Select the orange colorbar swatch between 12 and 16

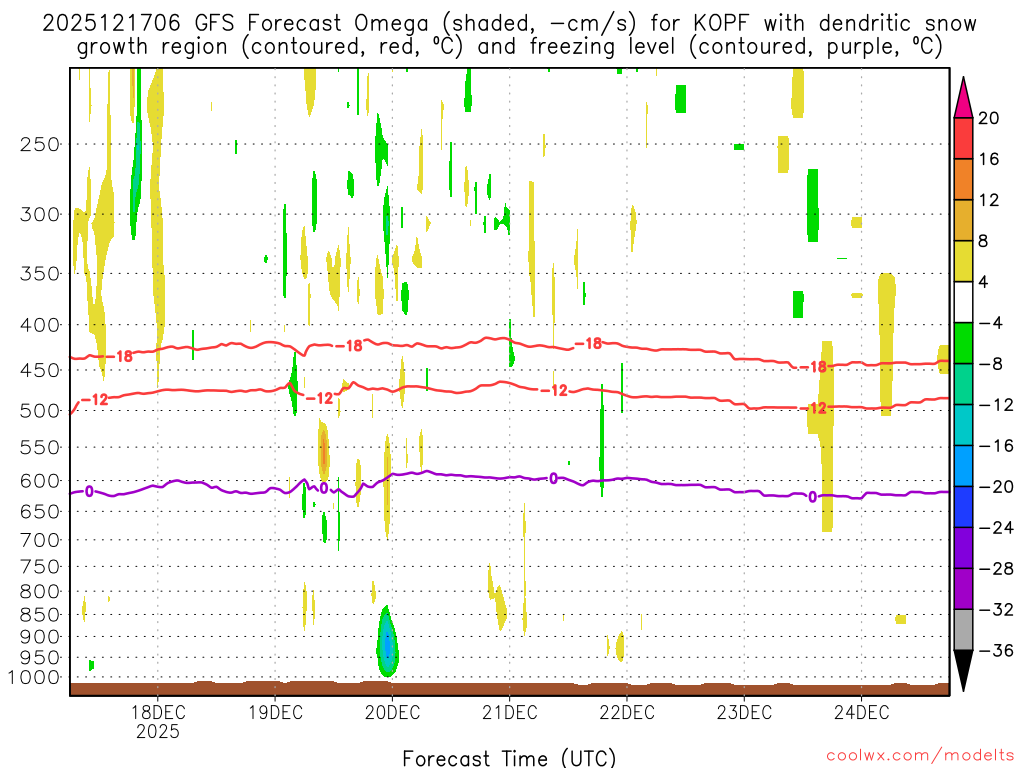964,179
